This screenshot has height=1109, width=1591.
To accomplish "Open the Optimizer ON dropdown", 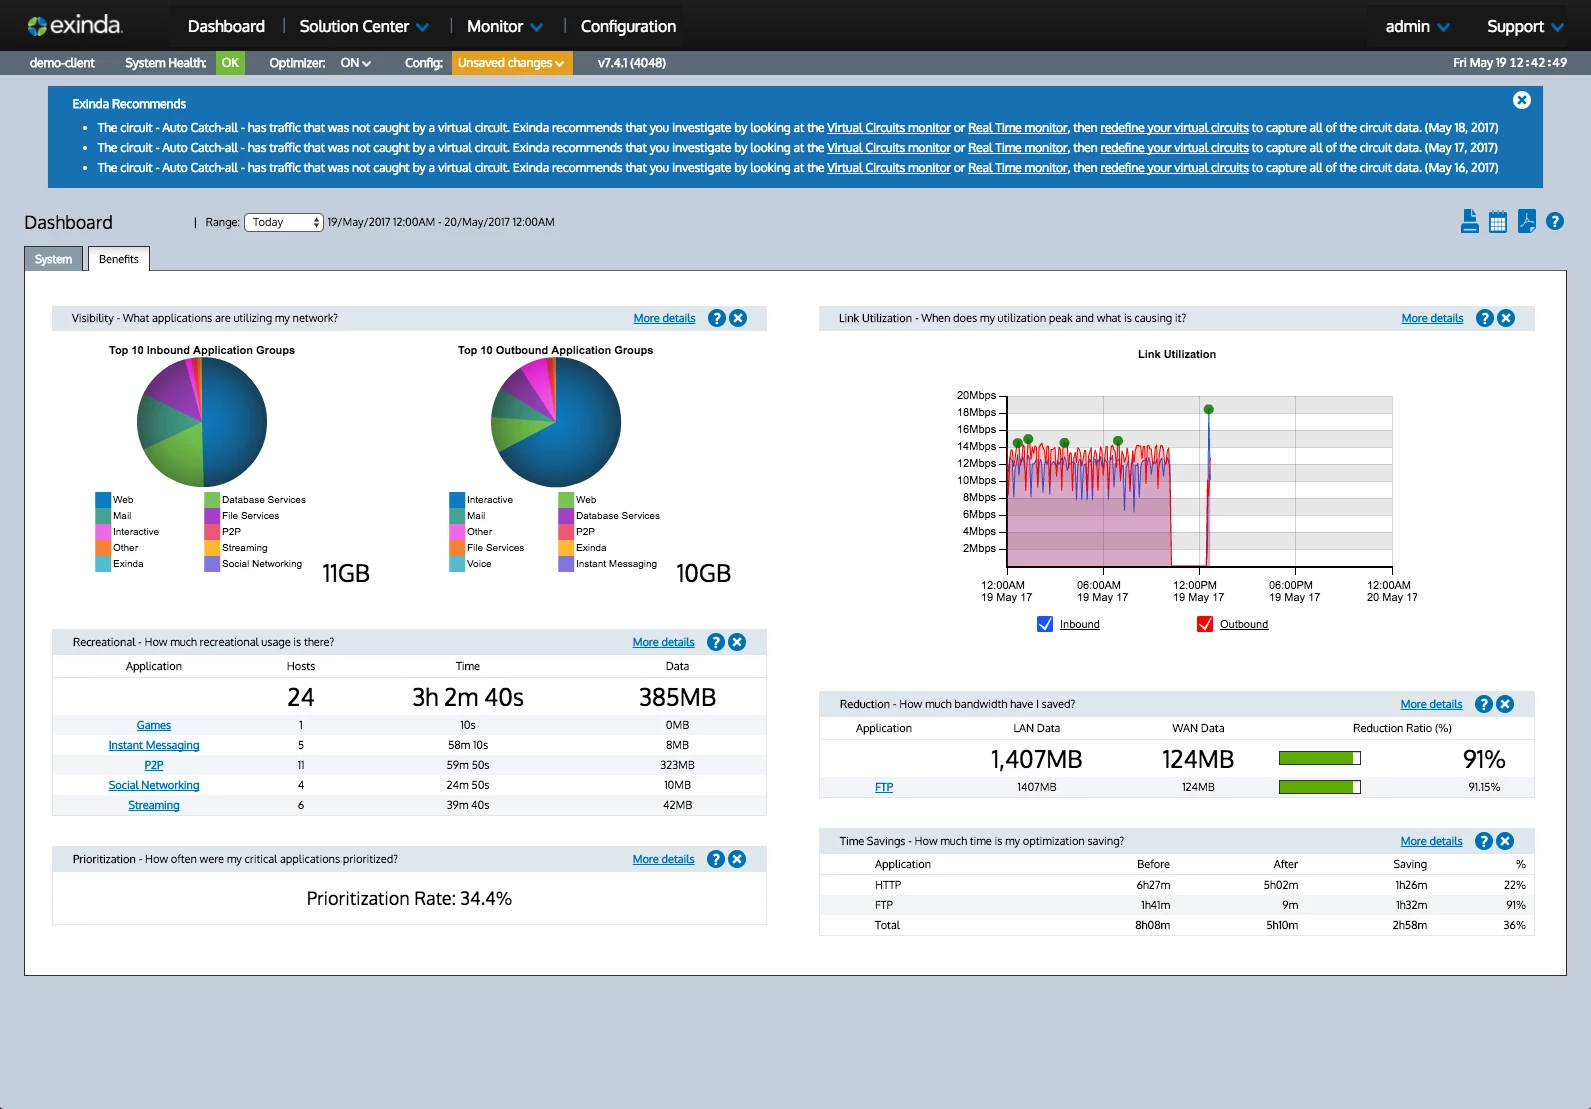I will tap(355, 63).
